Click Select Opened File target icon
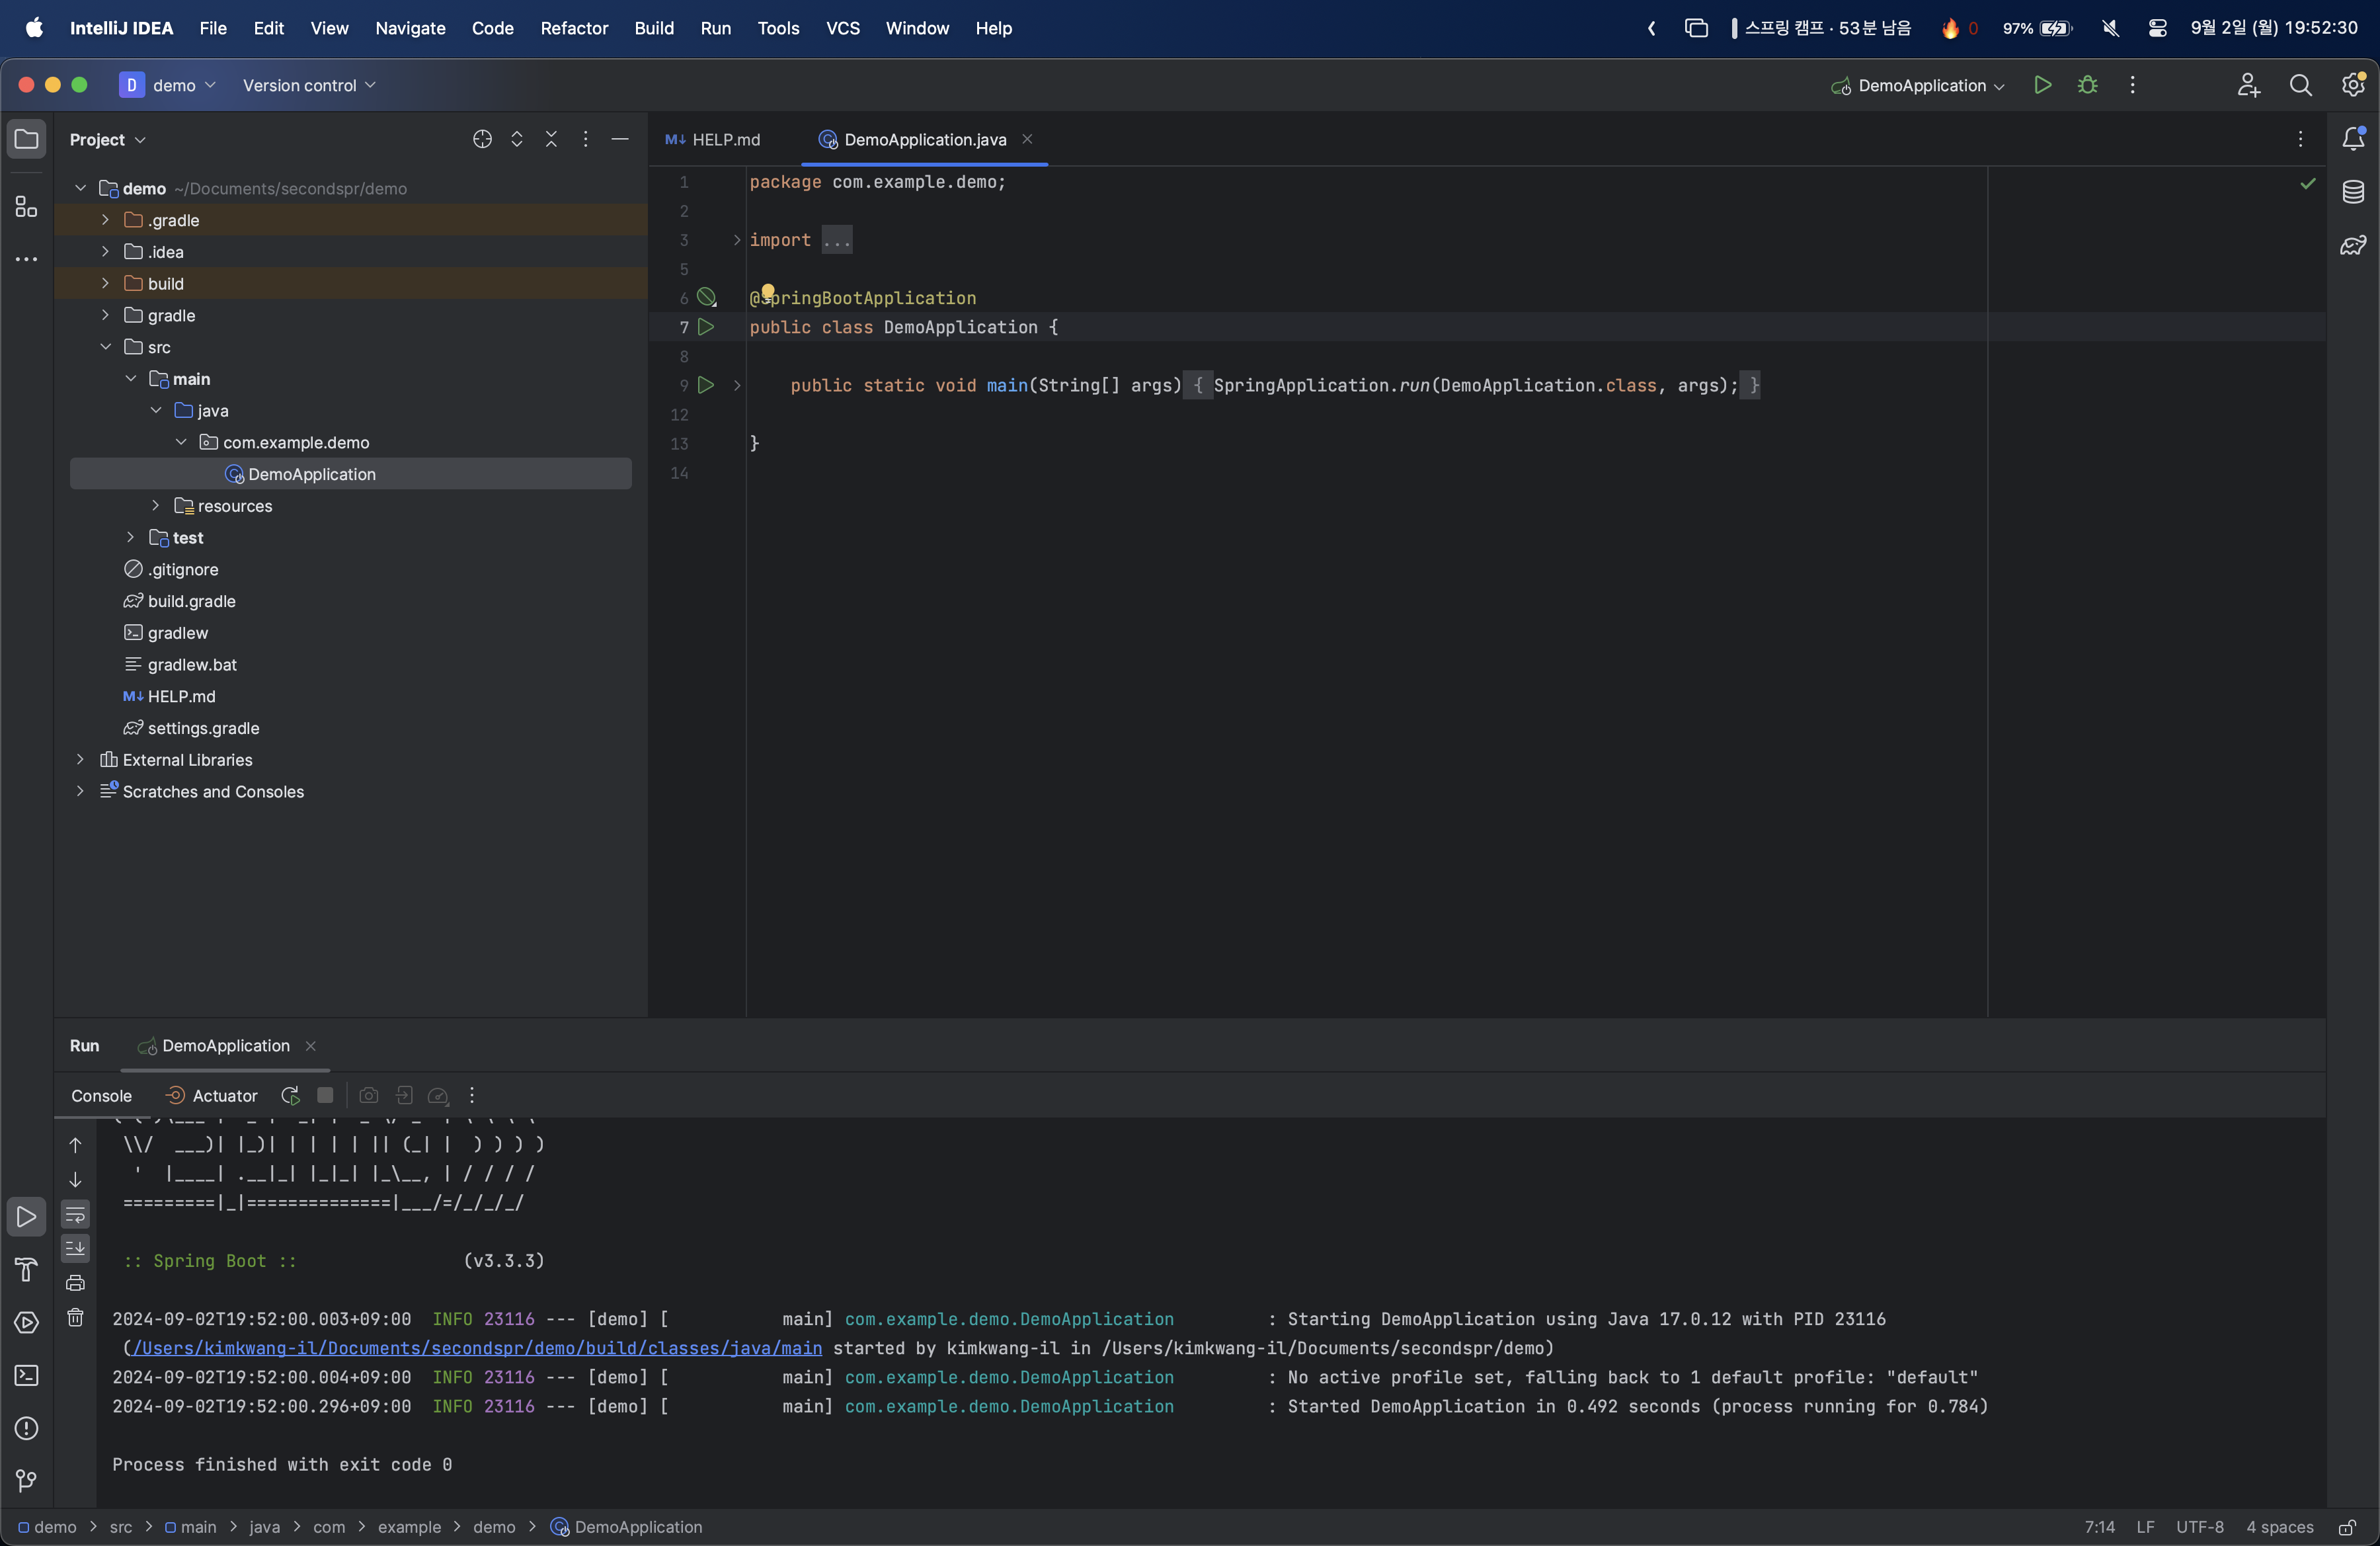The image size is (2380, 1546). click(482, 139)
